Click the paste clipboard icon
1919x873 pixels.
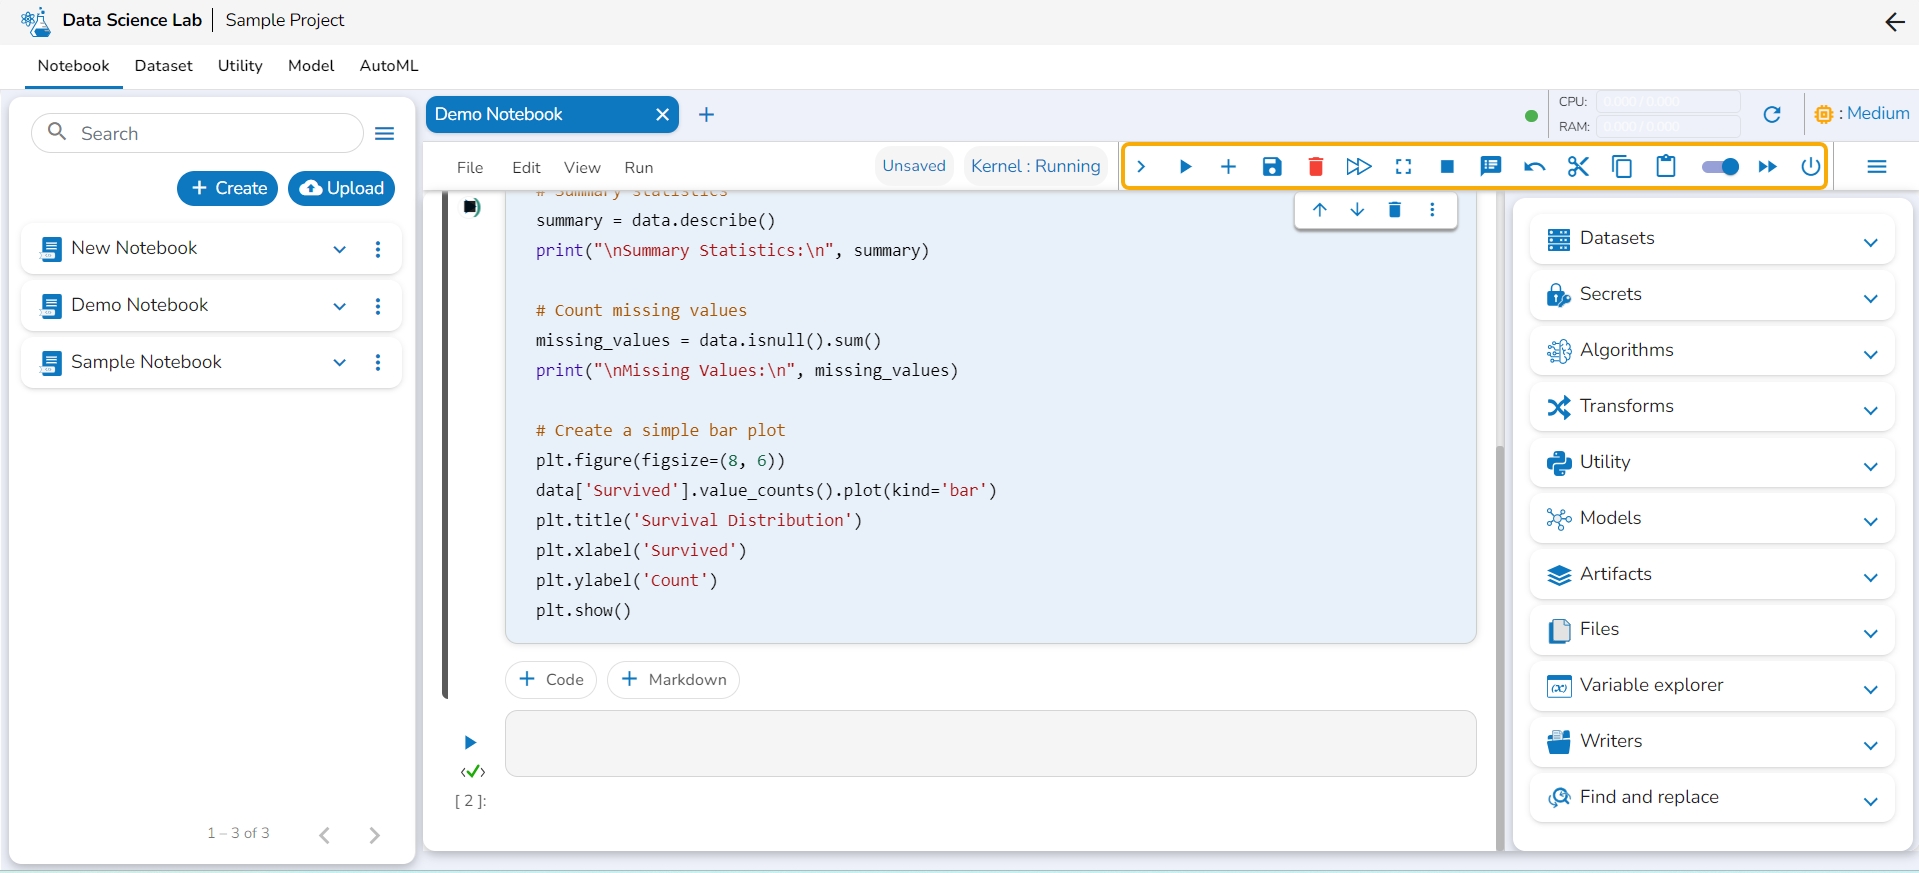click(x=1666, y=167)
